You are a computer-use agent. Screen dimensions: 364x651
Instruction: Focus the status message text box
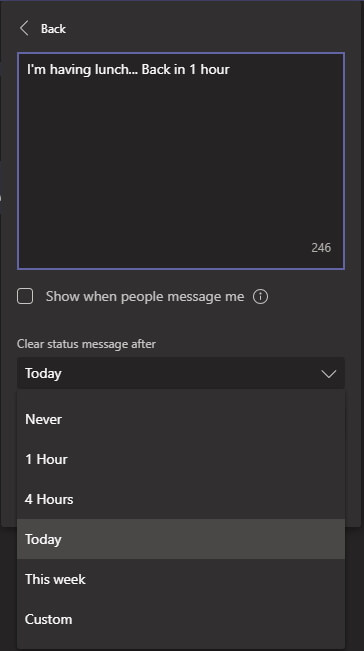[x=181, y=161]
